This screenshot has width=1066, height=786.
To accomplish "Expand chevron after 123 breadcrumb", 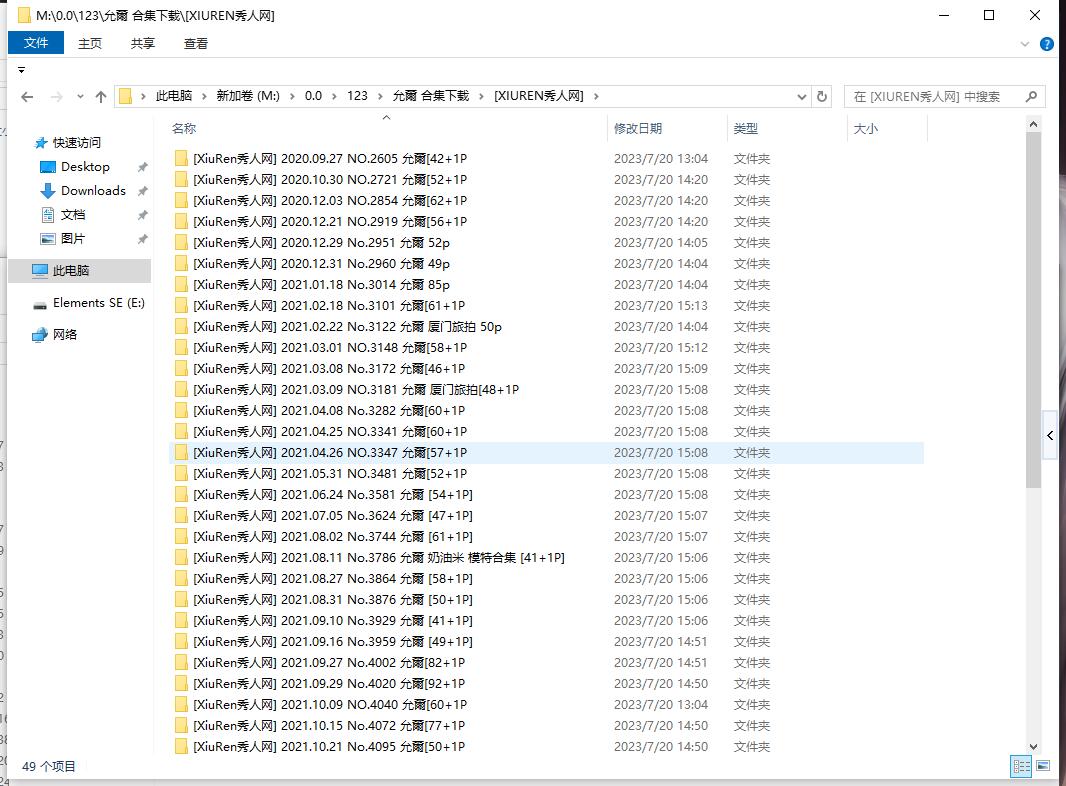I will click(x=379, y=97).
